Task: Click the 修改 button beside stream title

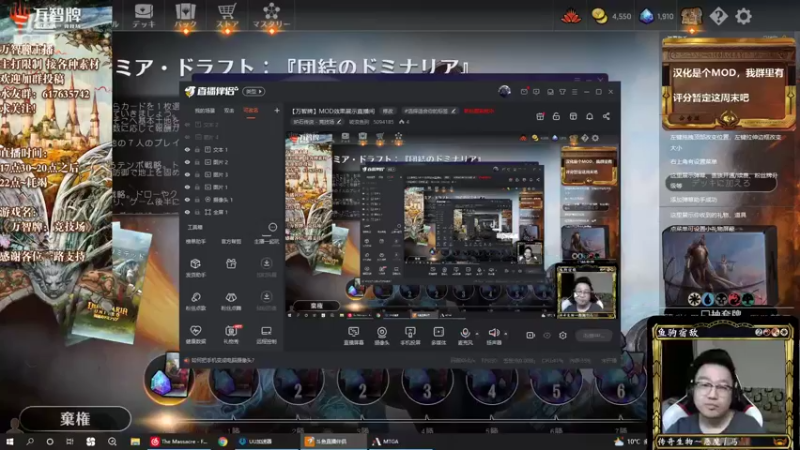Action: point(388,111)
